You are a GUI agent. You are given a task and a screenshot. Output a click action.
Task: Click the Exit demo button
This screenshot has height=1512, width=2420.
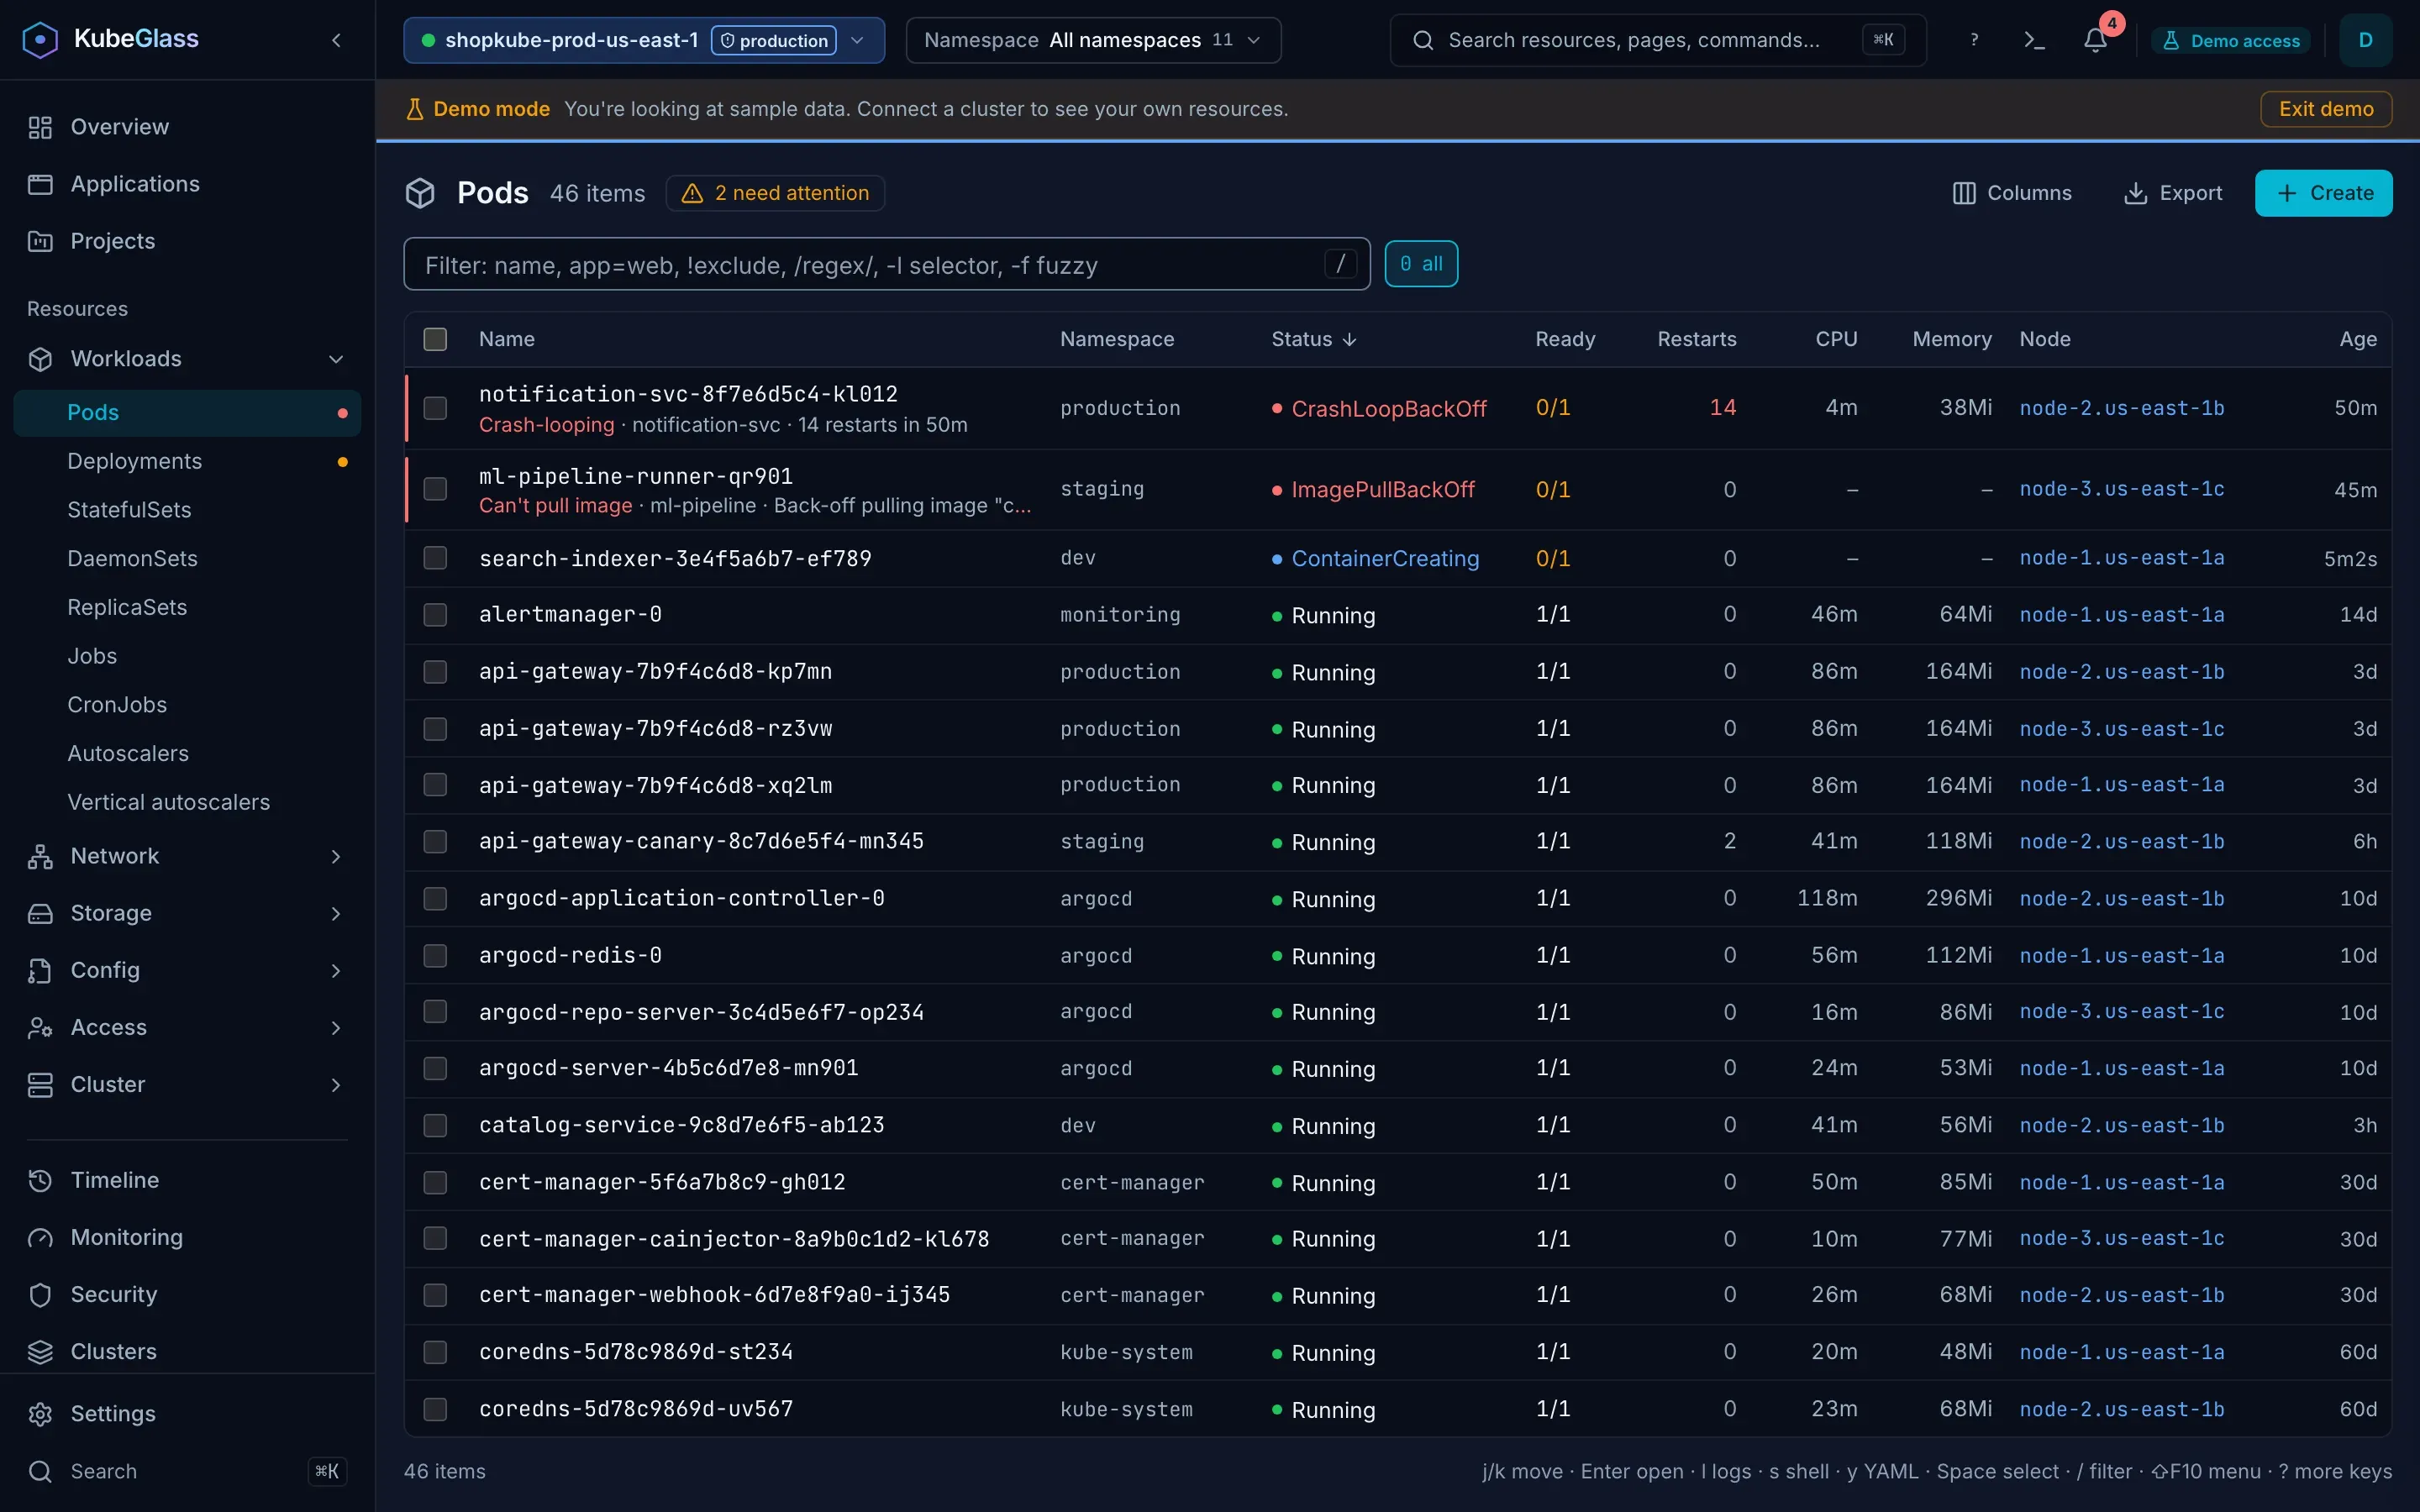[2326, 109]
